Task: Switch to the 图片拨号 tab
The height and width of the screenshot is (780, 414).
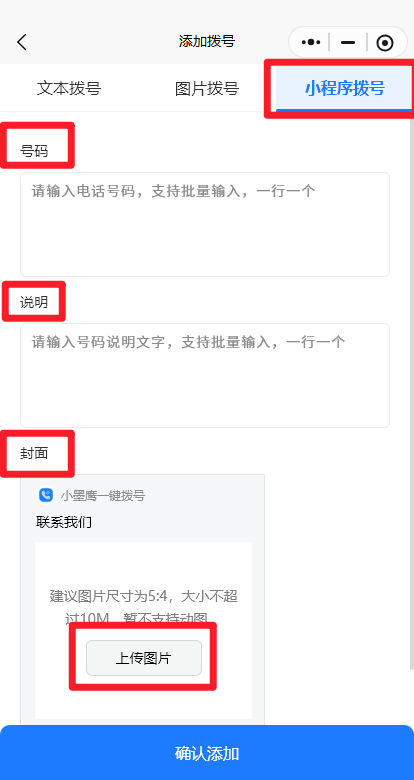Action: pyautogui.click(x=207, y=88)
